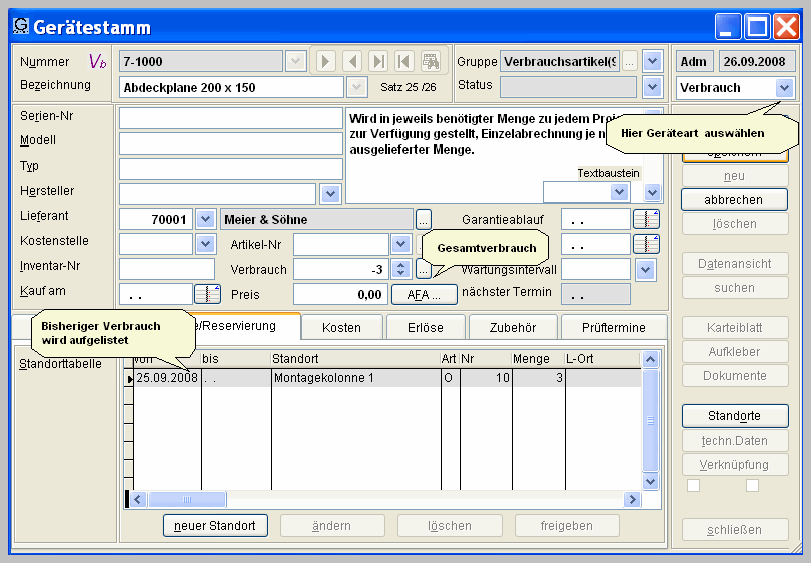Go to previous record arrow
Screen dimensions: 811x563
click(x=352, y=61)
